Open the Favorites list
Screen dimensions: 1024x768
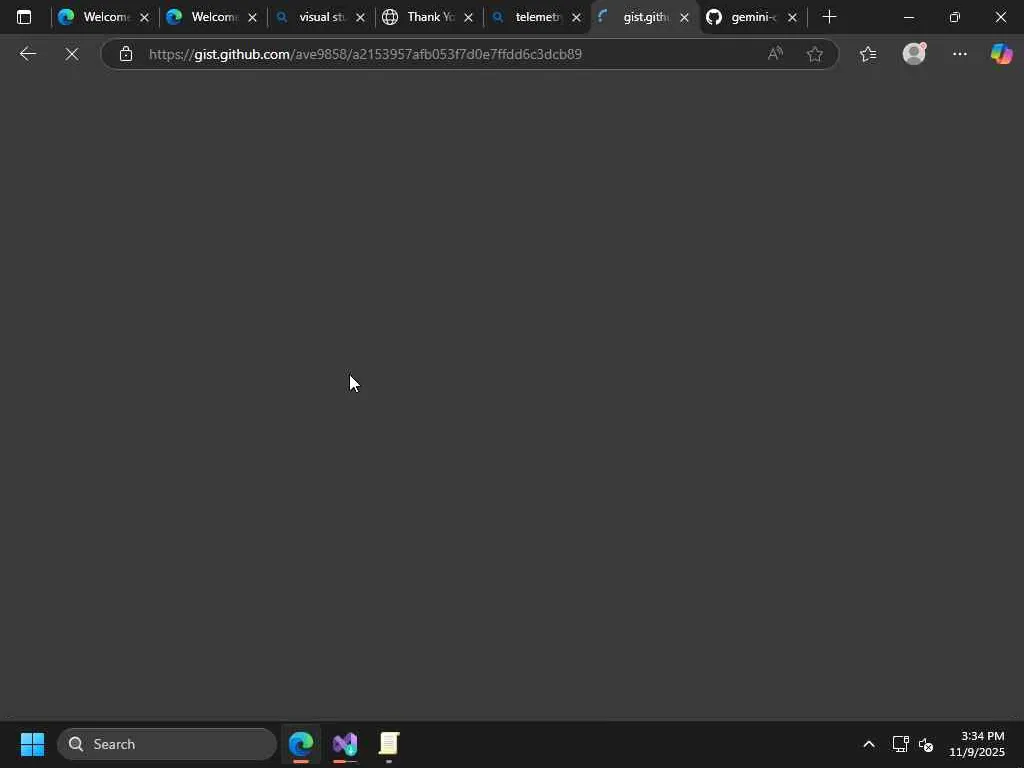coord(868,54)
